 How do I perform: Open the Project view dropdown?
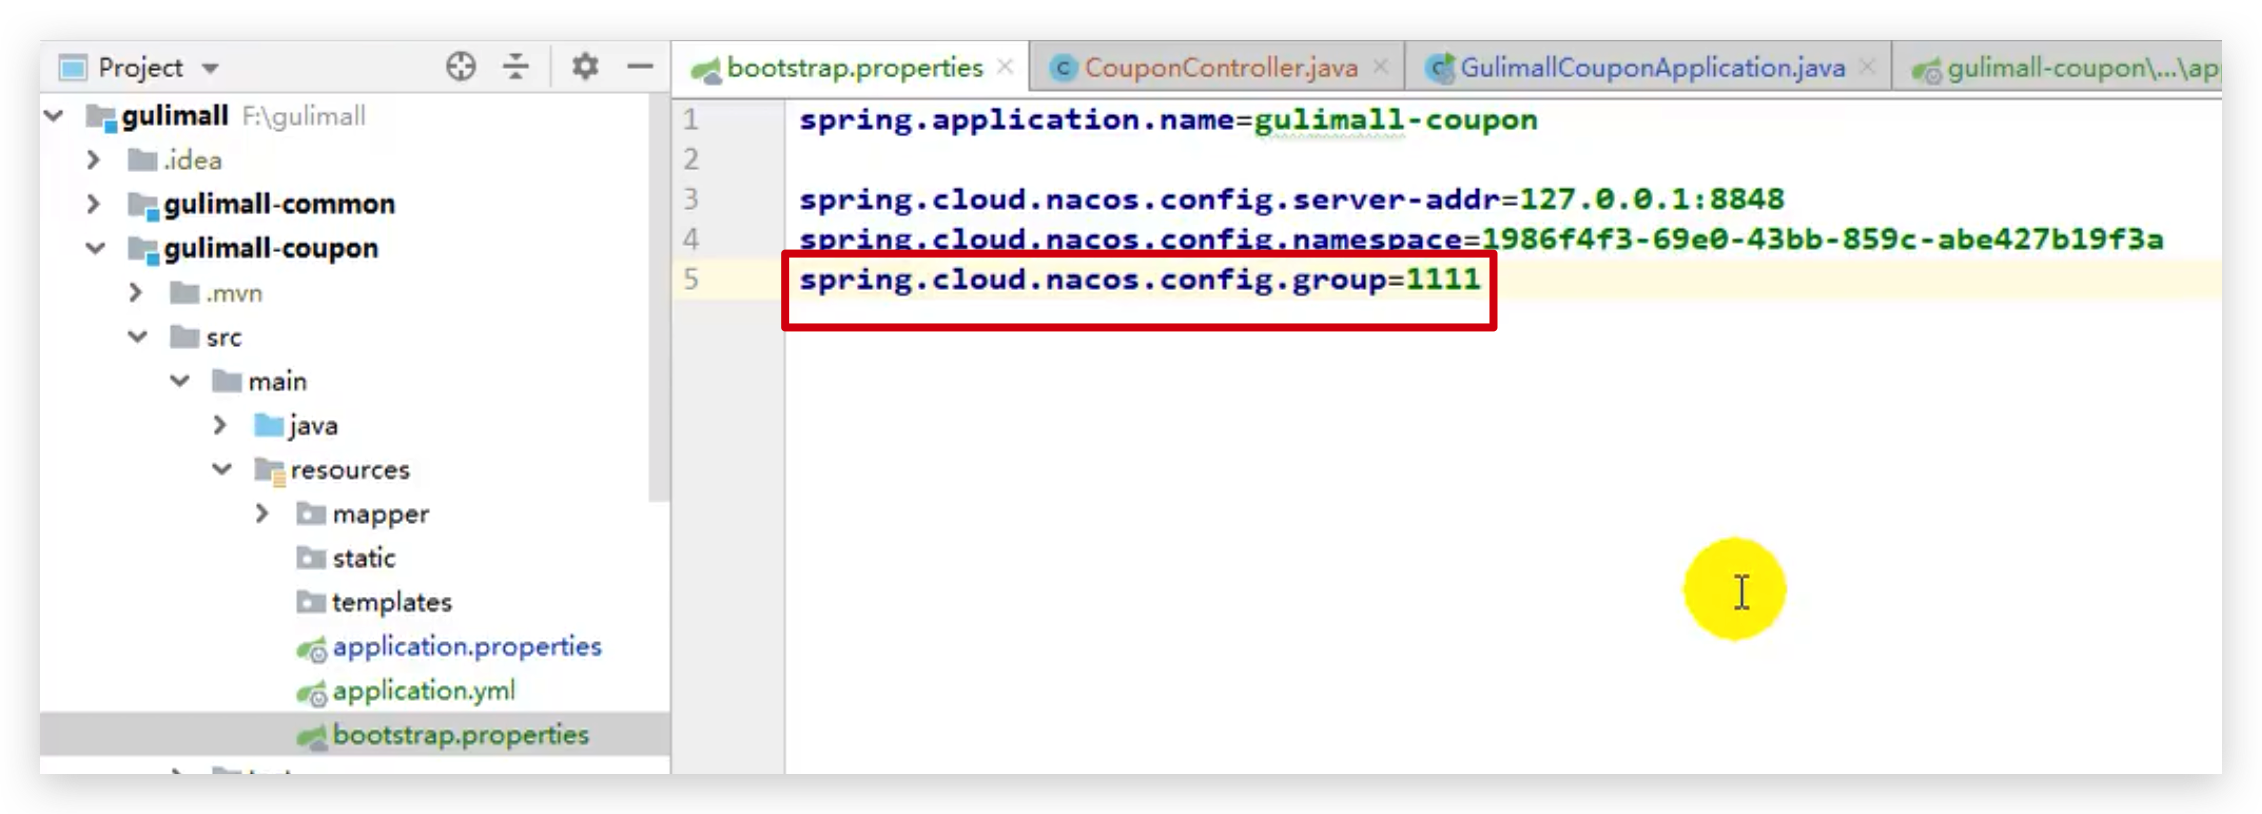[210, 69]
